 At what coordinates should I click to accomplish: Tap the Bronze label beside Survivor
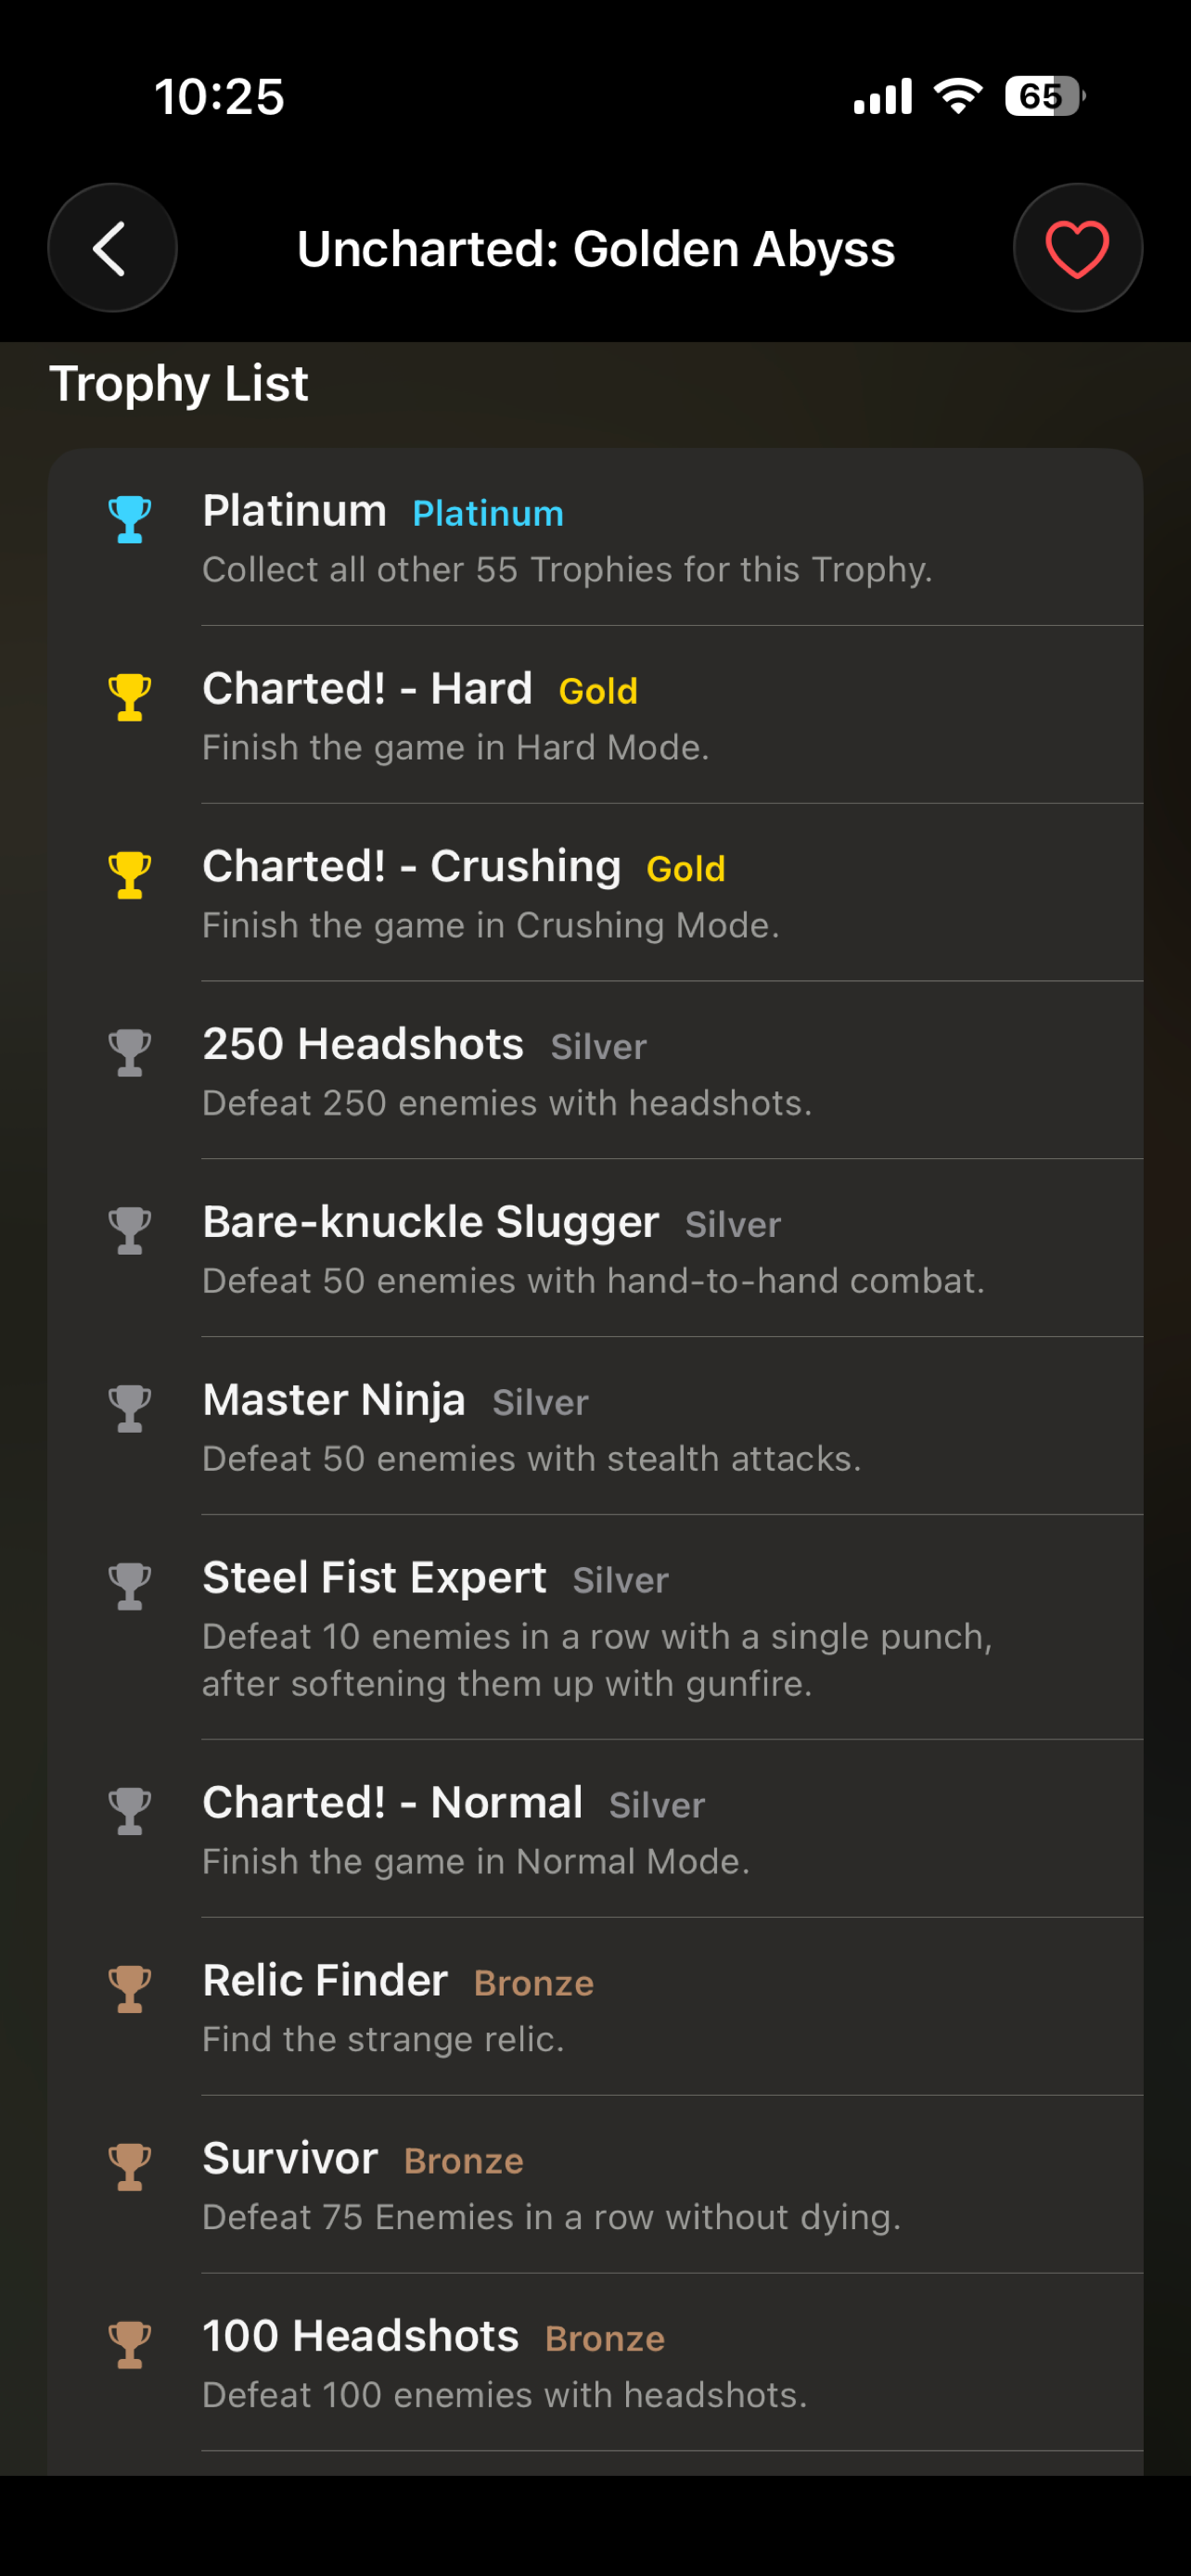tap(464, 2161)
